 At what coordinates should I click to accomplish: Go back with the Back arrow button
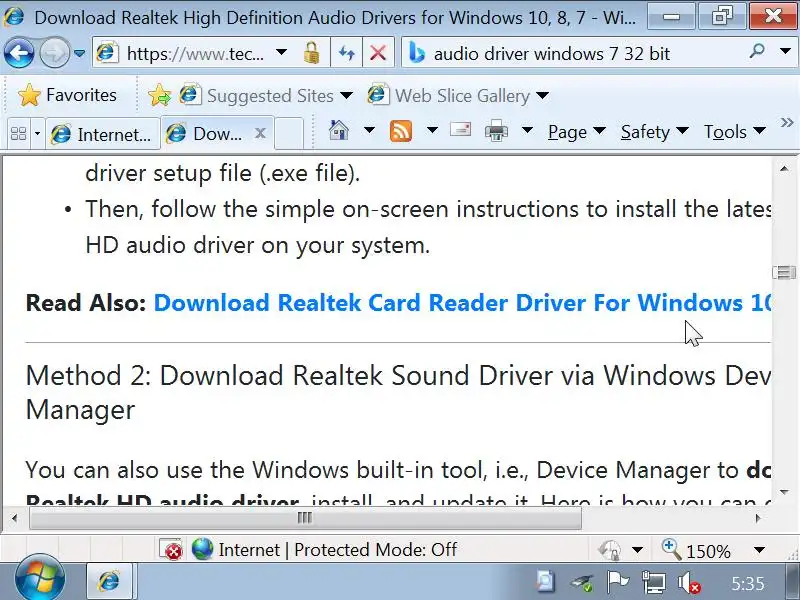18,53
